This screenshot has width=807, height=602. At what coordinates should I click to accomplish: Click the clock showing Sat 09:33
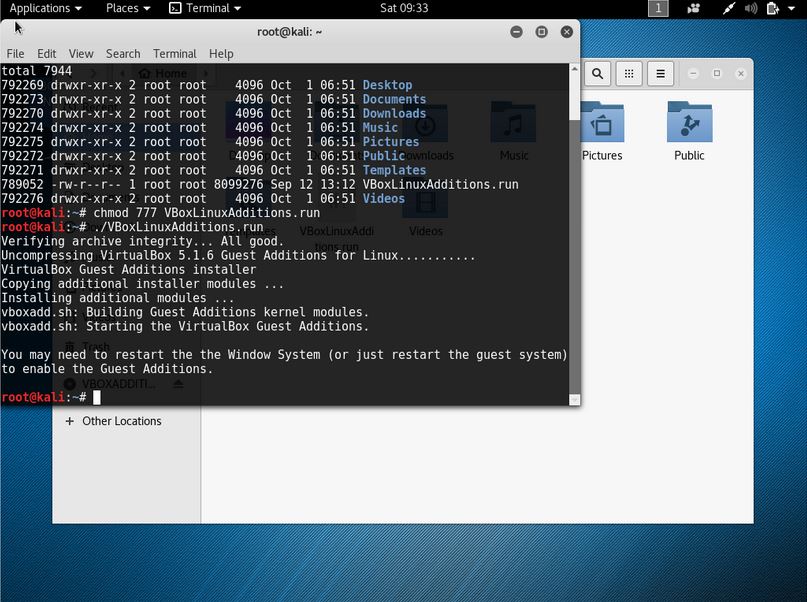coord(404,8)
